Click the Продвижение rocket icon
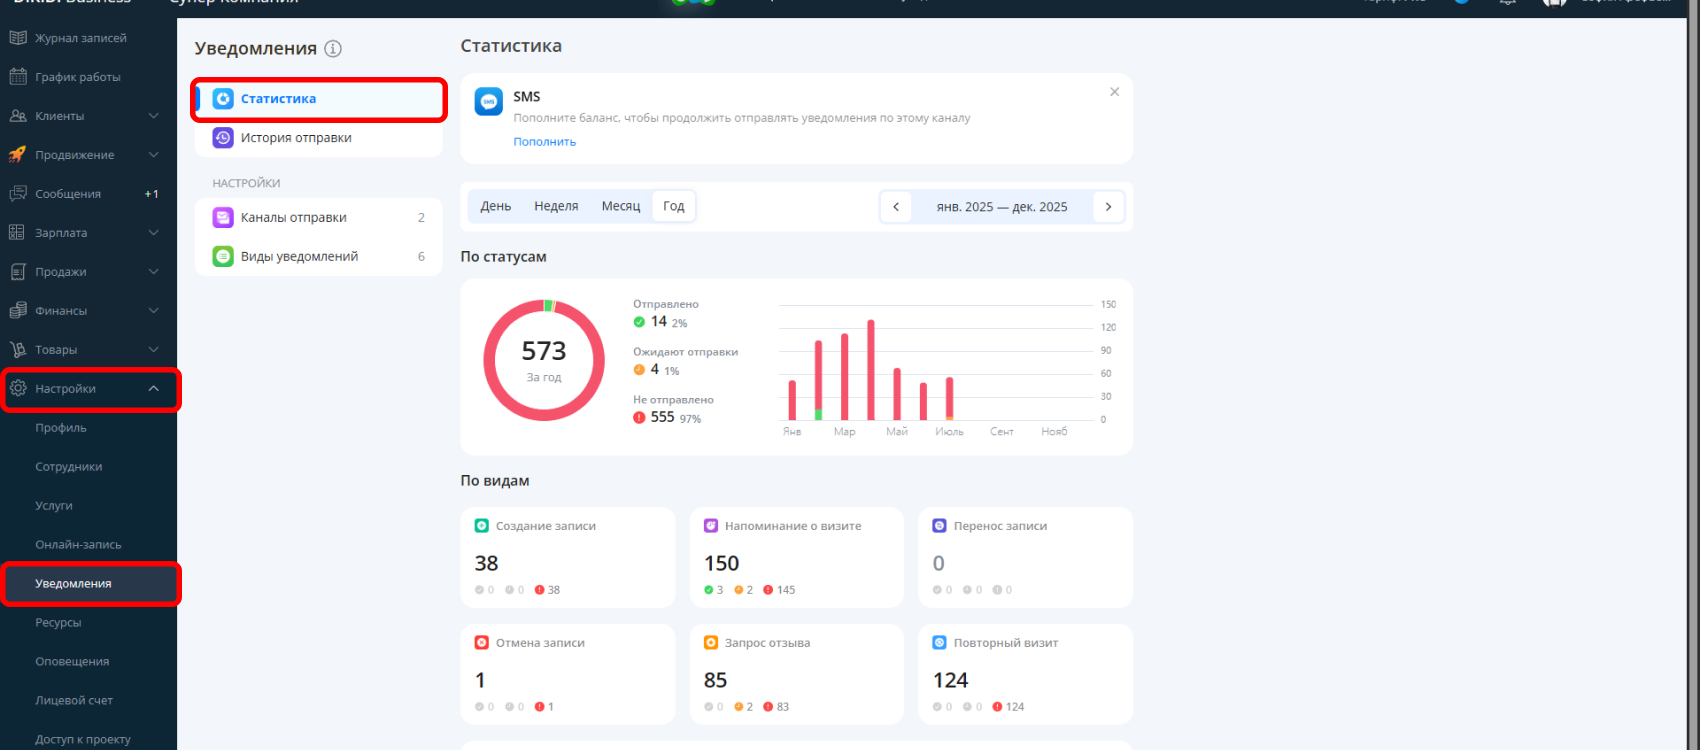Image resolution: width=1700 pixels, height=750 pixels. tap(18, 155)
